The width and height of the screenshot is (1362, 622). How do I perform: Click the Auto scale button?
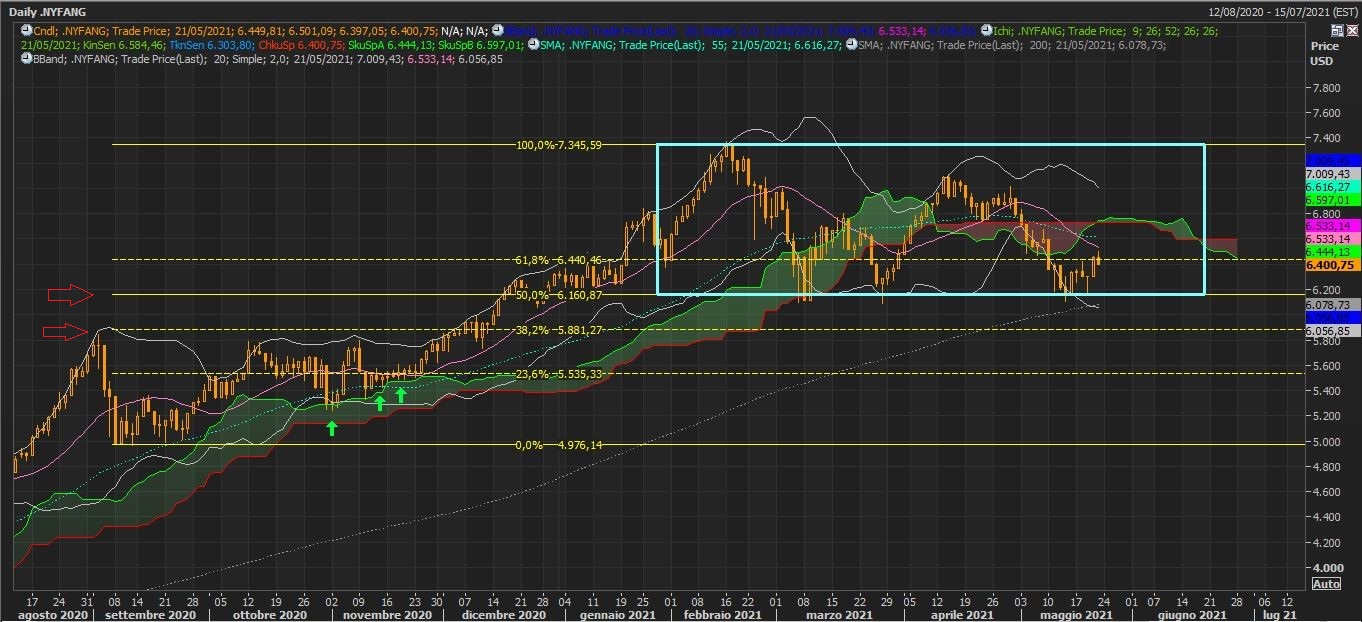pos(1325,584)
